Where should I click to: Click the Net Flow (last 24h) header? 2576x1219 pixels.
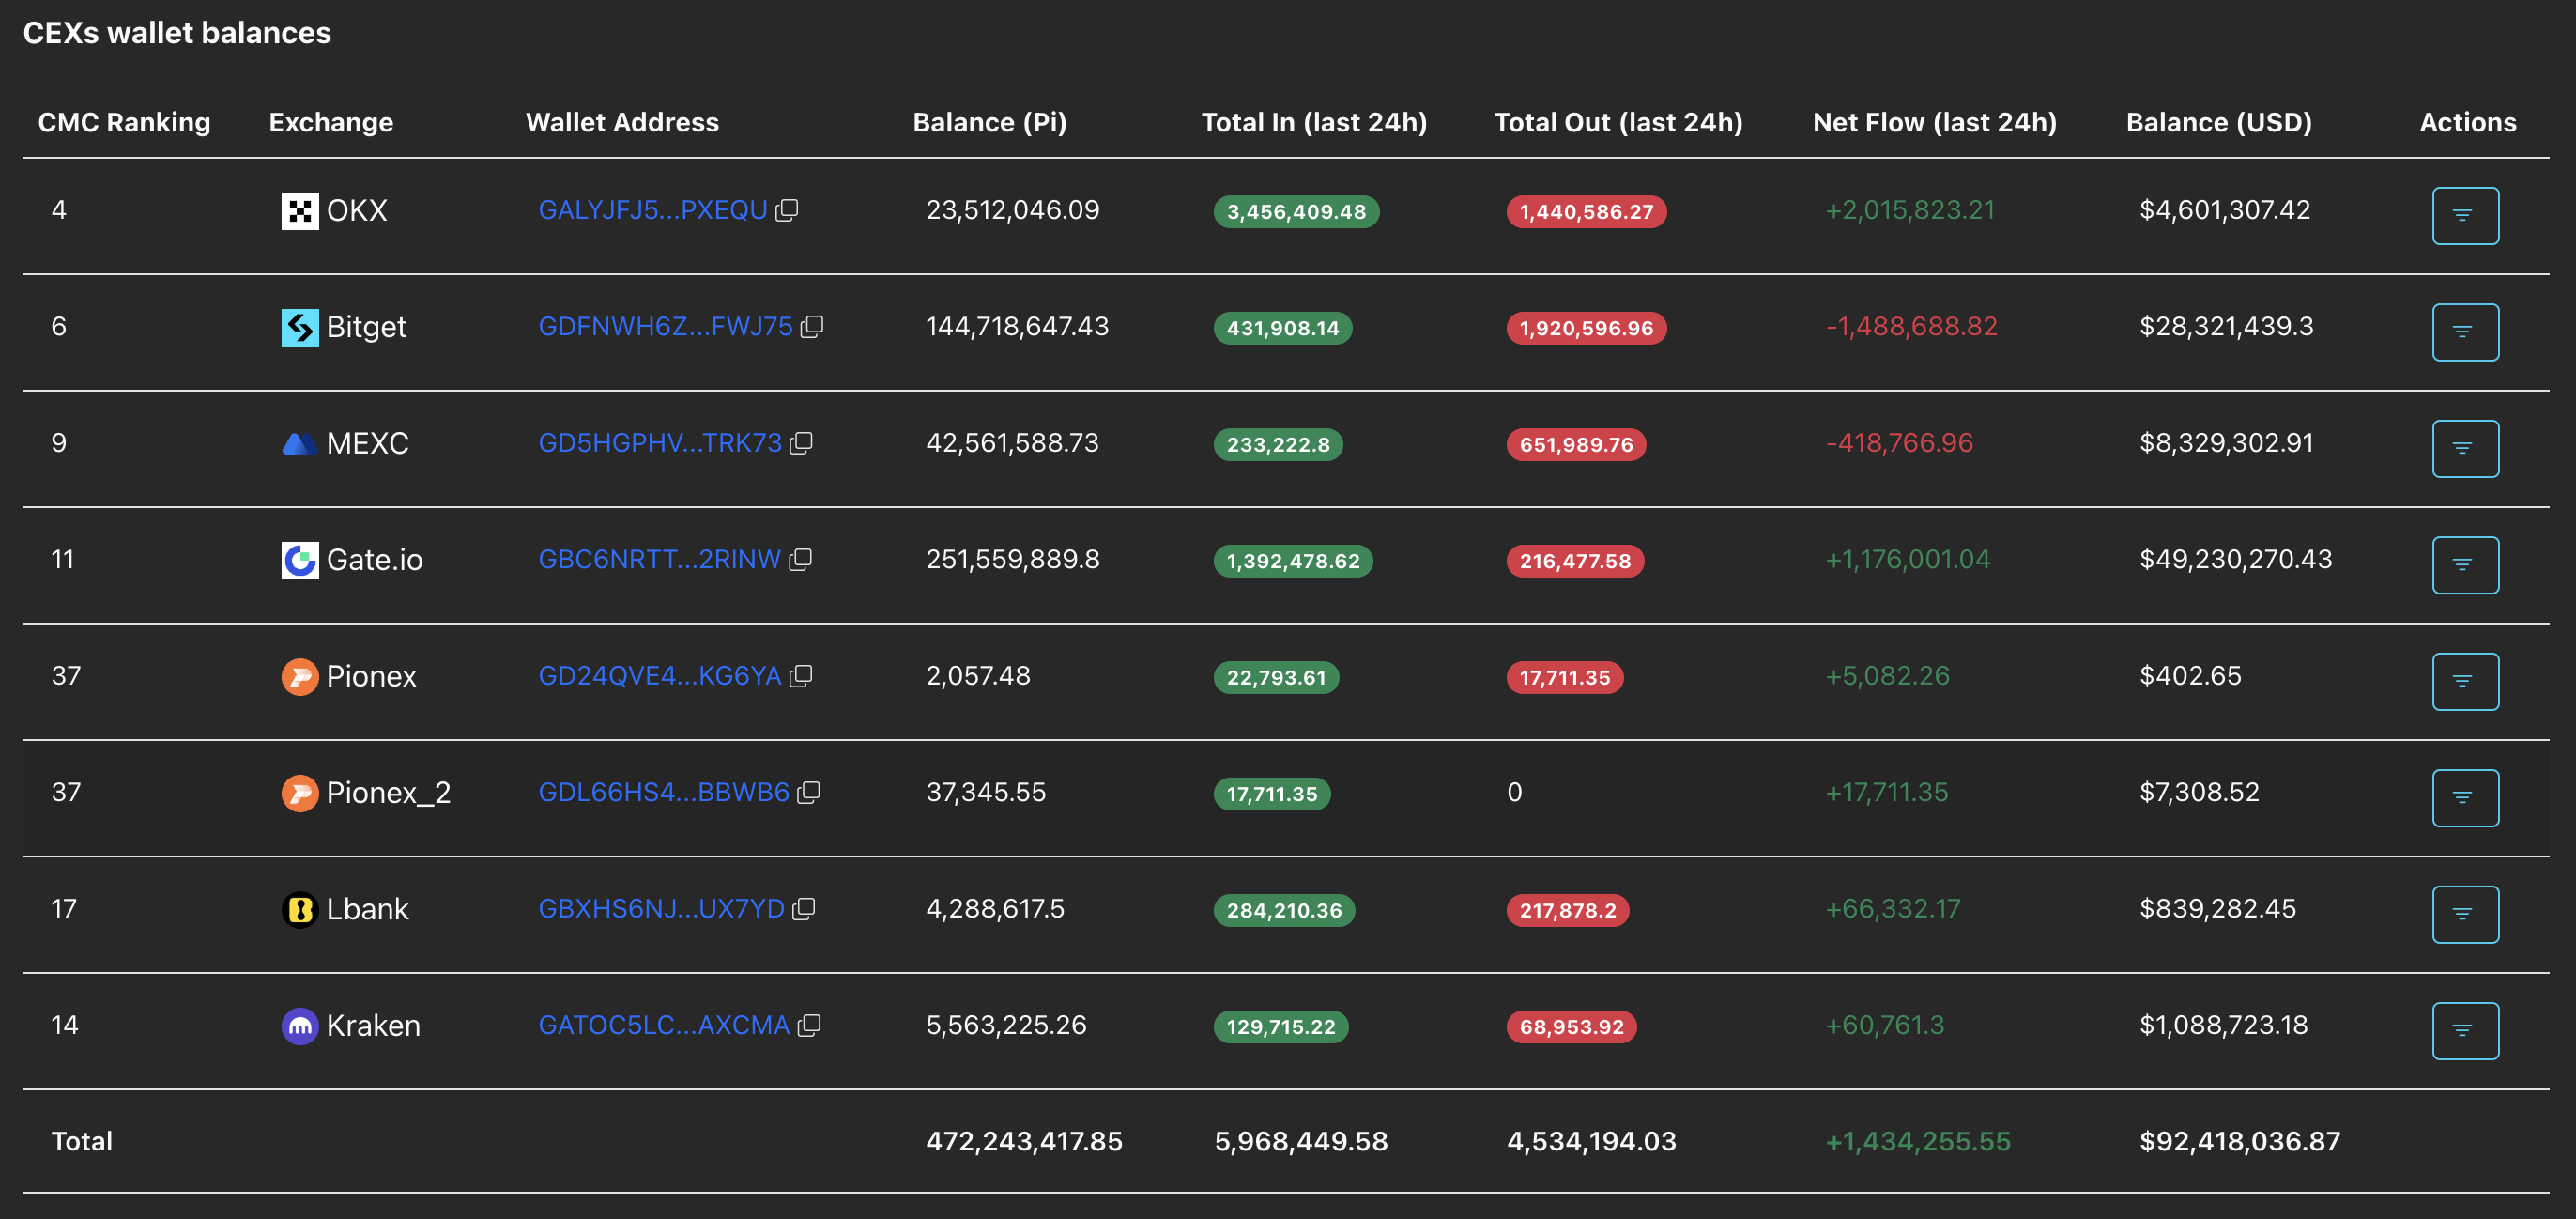pyautogui.click(x=1933, y=122)
